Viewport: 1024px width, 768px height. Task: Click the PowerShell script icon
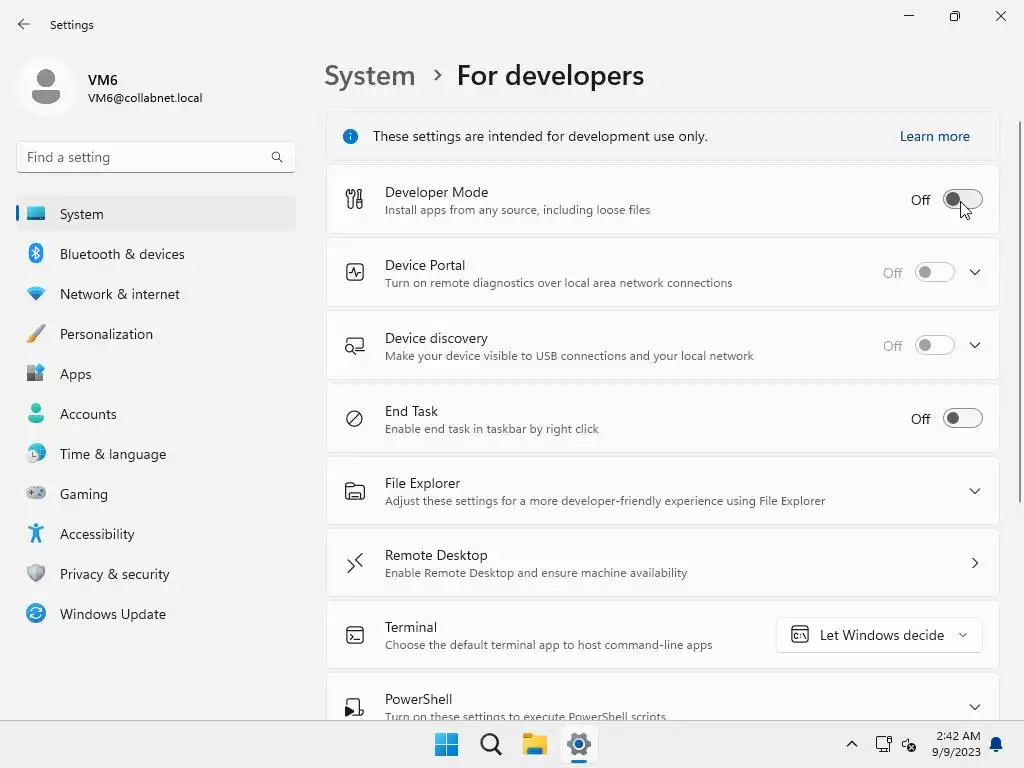click(355, 707)
